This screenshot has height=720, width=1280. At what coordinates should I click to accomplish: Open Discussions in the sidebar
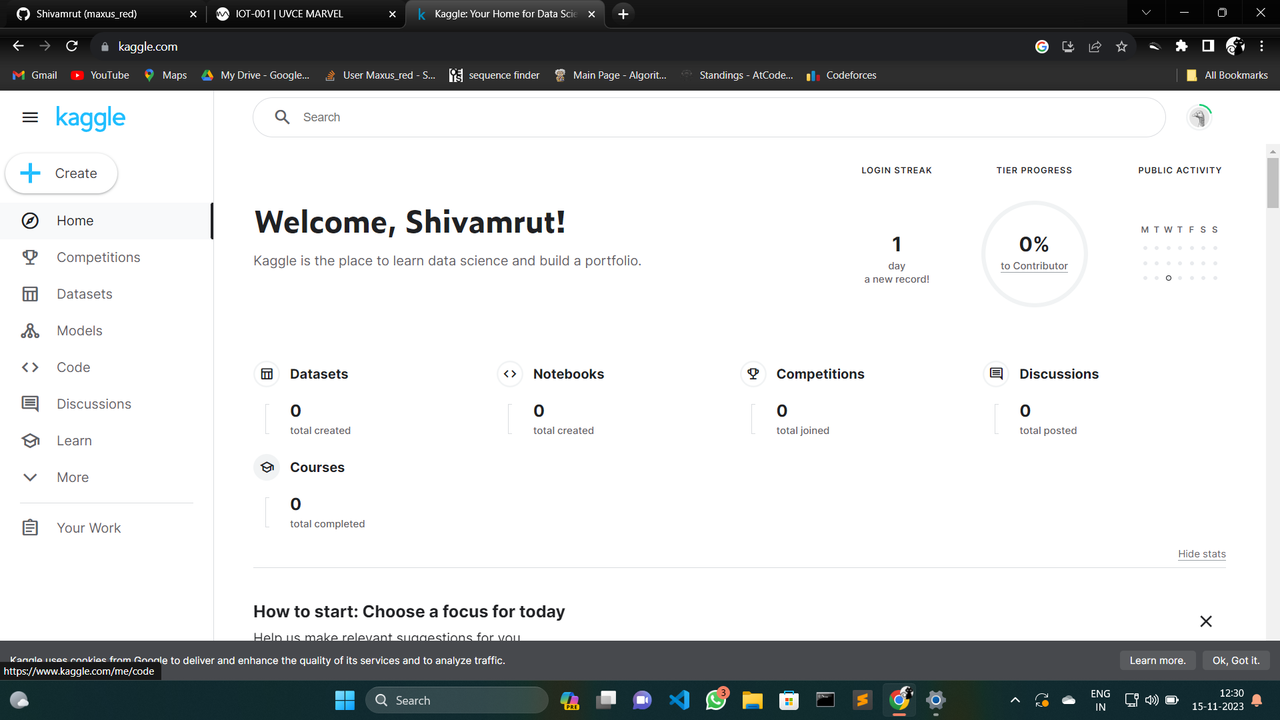click(x=106, y=404)
